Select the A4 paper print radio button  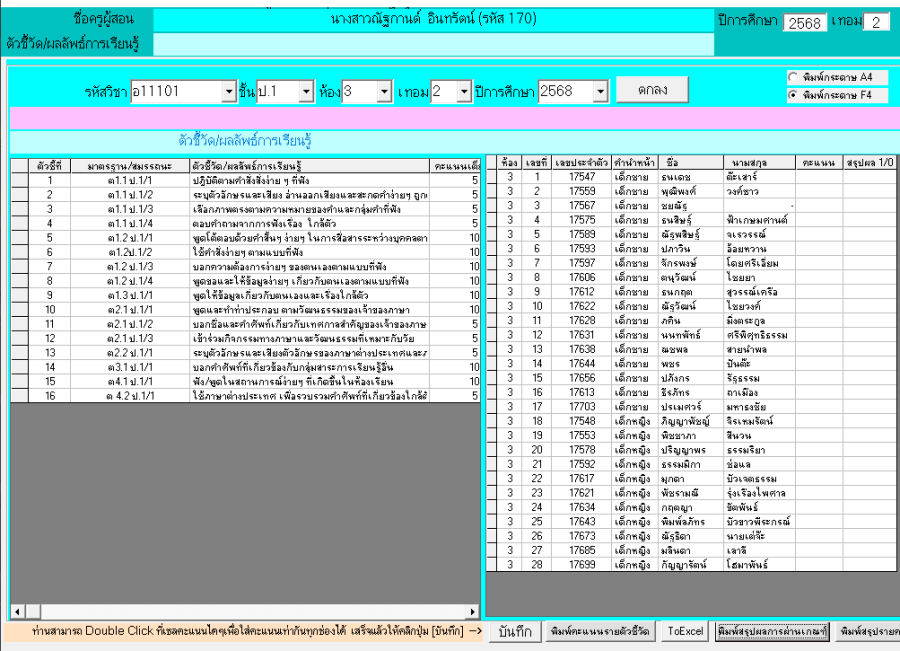794,77
